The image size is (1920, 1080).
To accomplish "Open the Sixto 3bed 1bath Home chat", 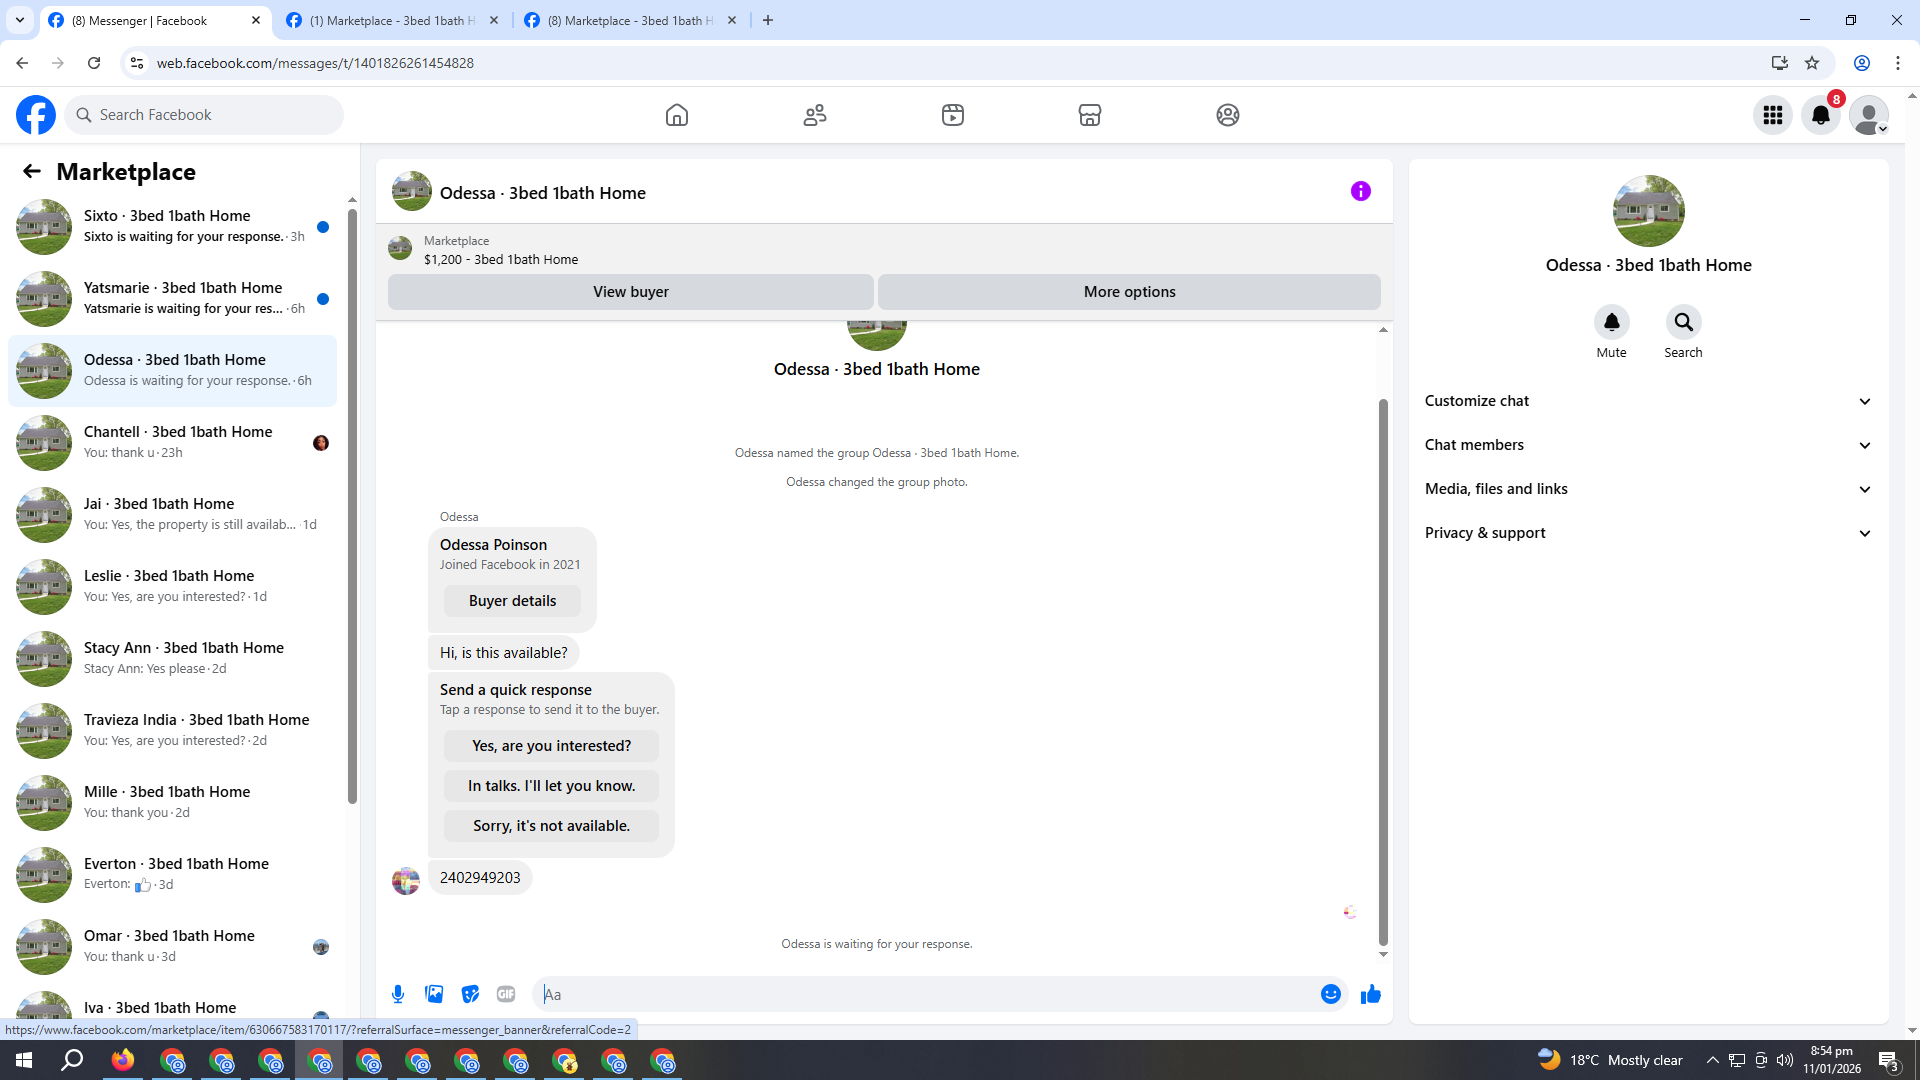I will click(x=172, y=227).
